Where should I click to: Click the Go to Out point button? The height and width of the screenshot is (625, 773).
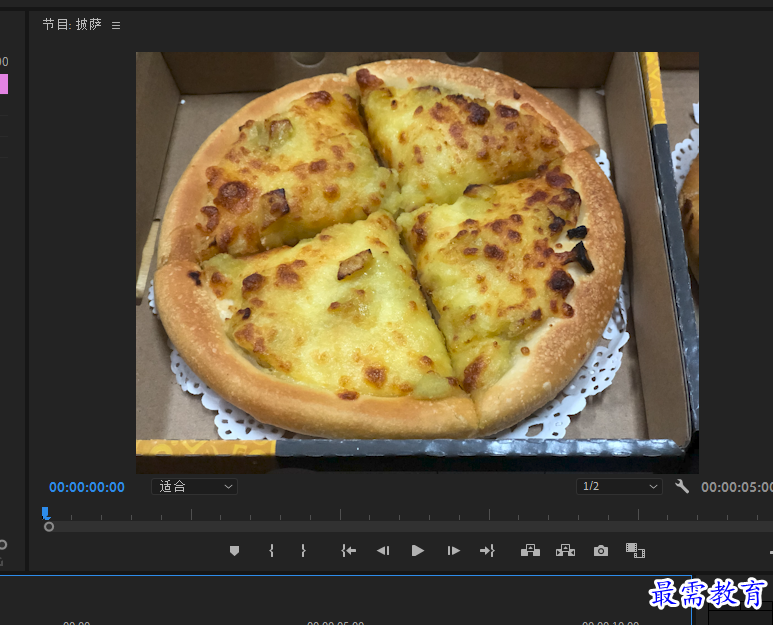coord(487,551)
